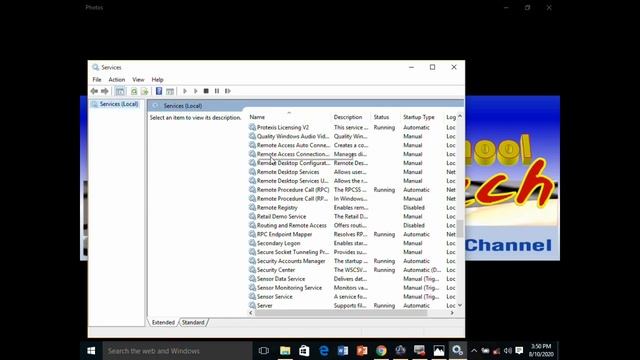Open Word from the taskbar
This screenshot has width=640, height=360.
(x=343, y=351)
